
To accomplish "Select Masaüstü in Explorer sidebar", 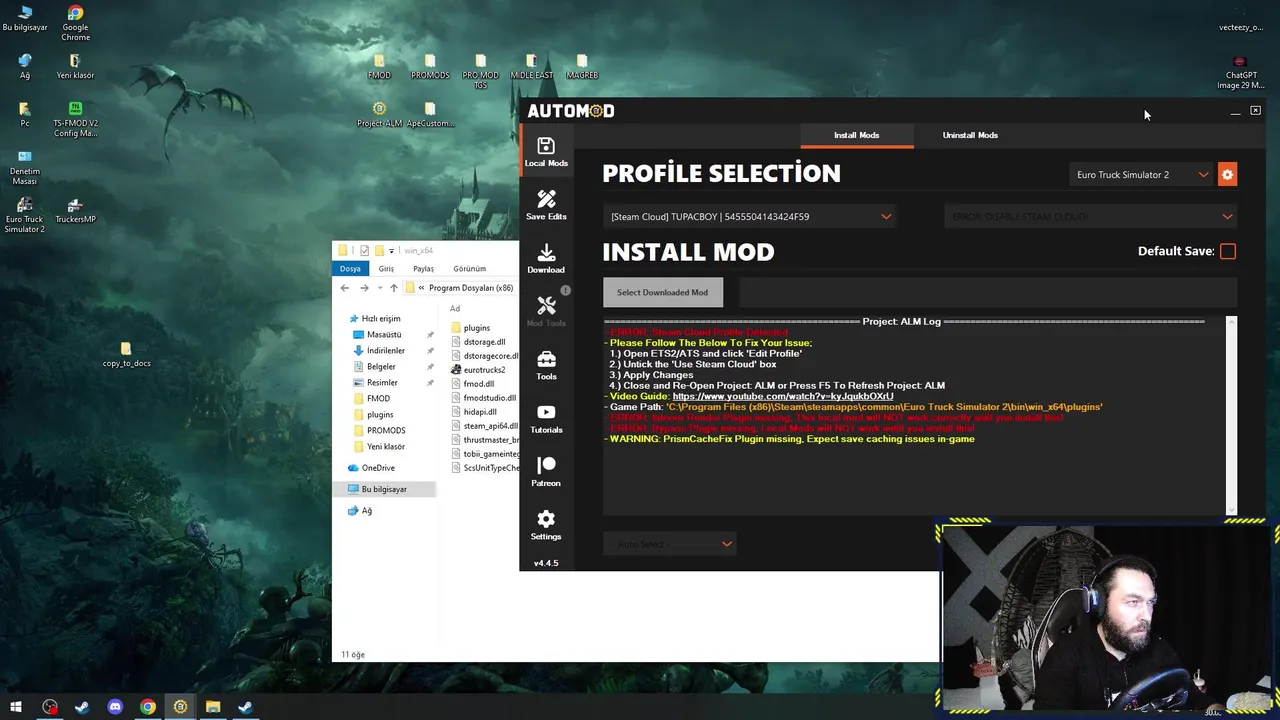I will [384, 335].
